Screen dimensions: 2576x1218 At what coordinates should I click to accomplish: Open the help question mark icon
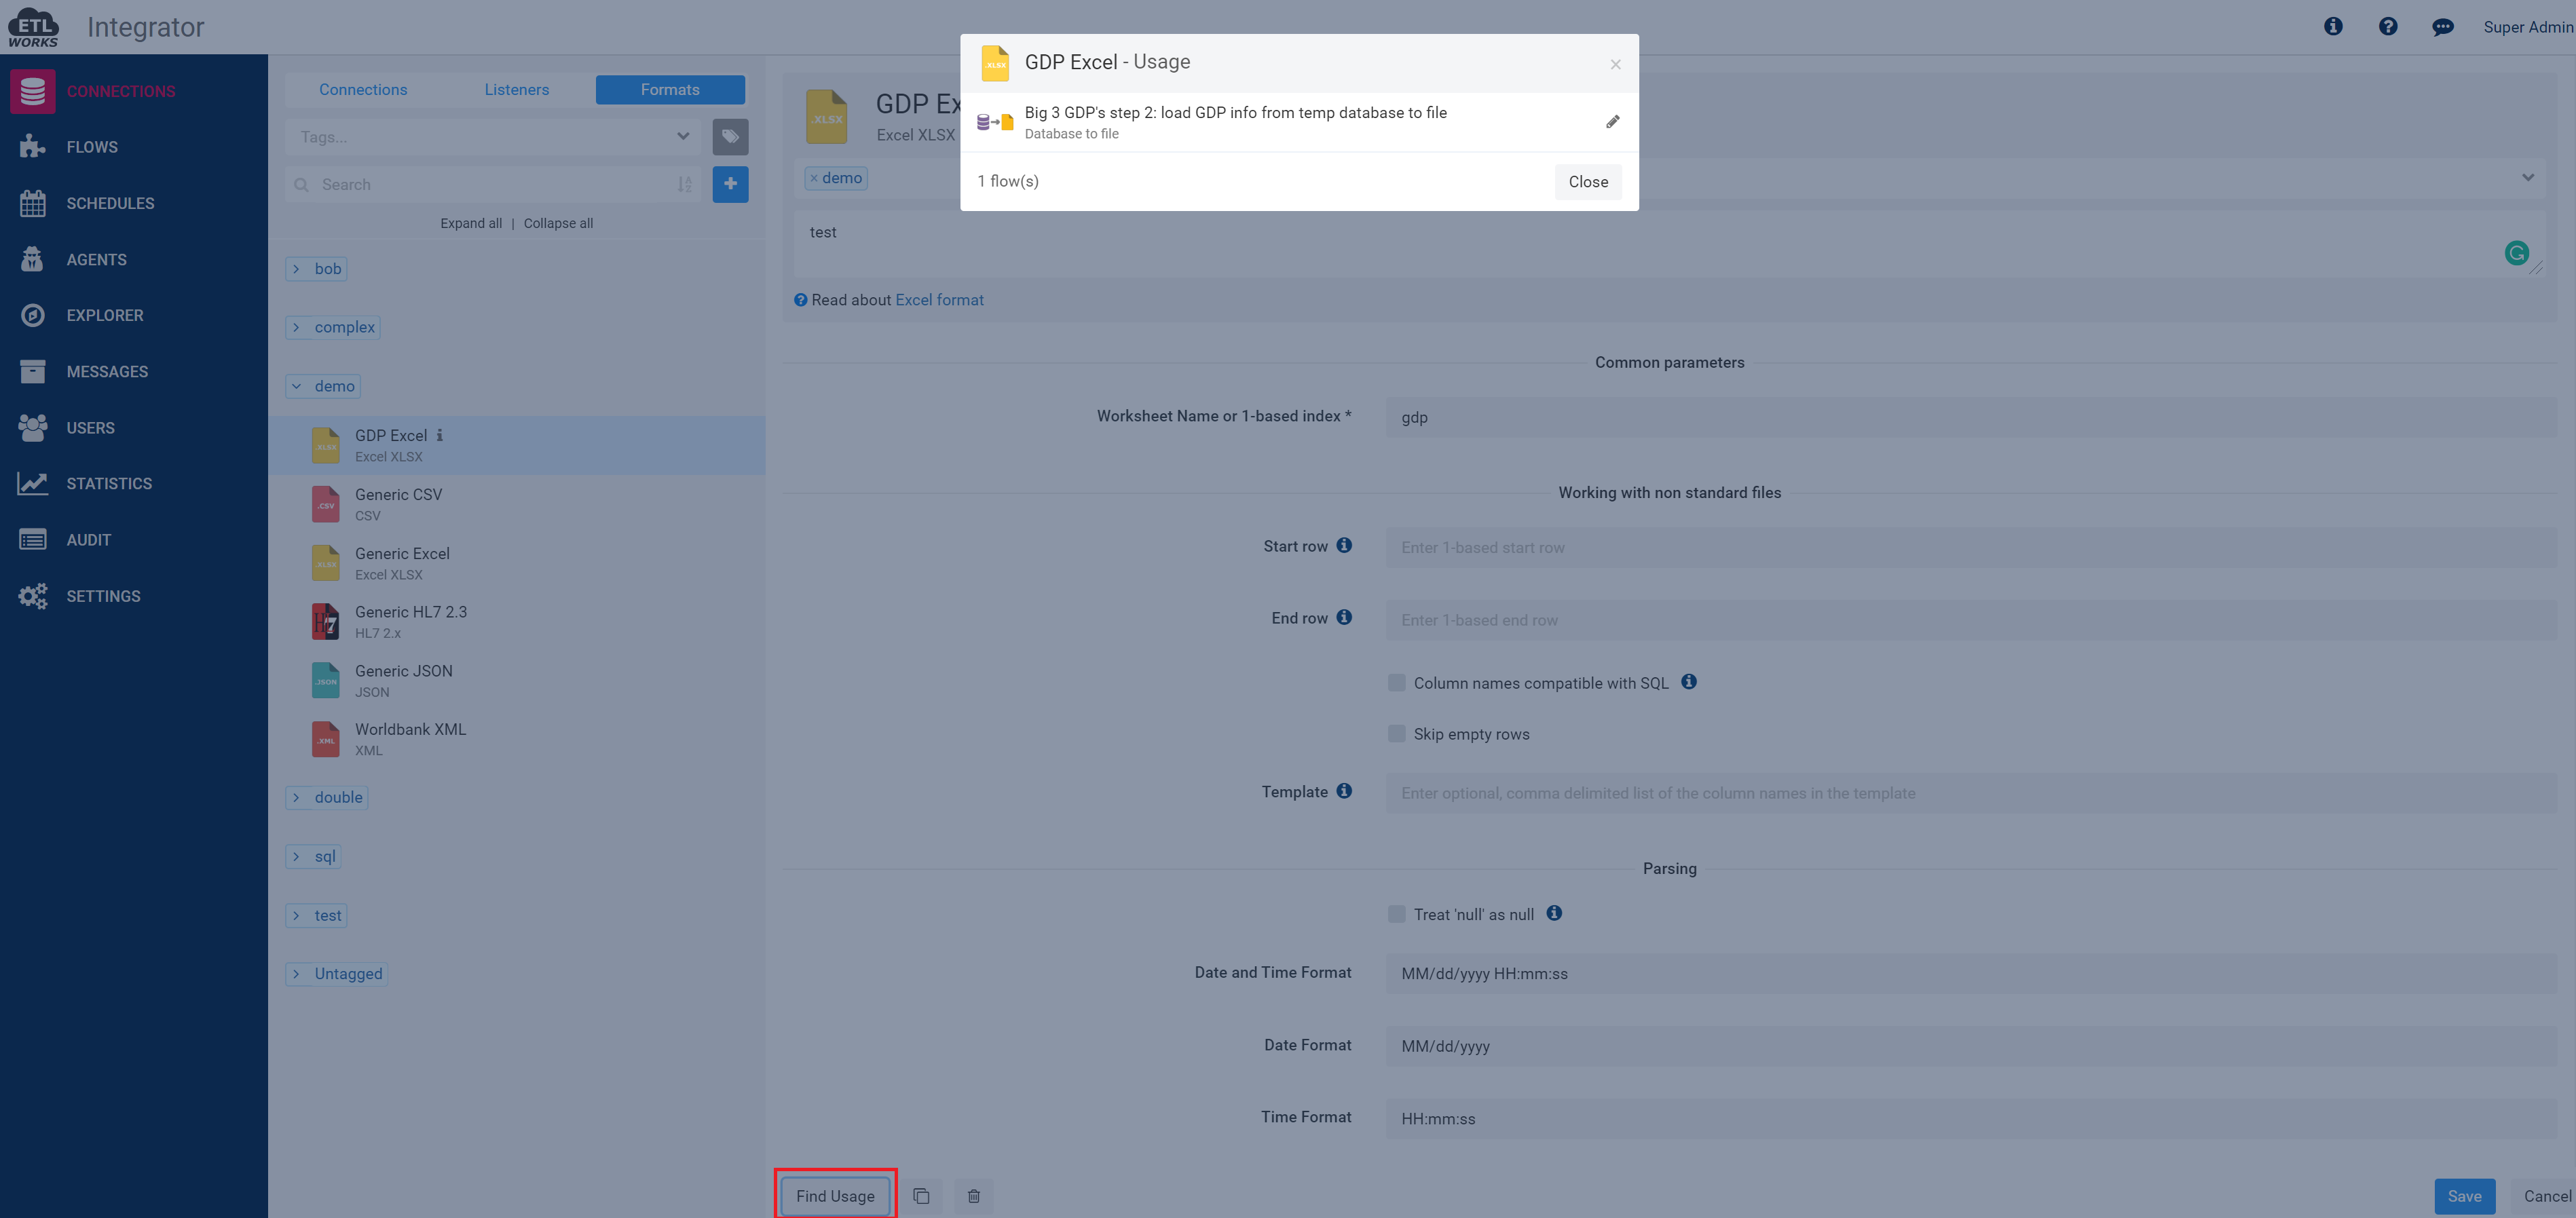coord(2388,26)
